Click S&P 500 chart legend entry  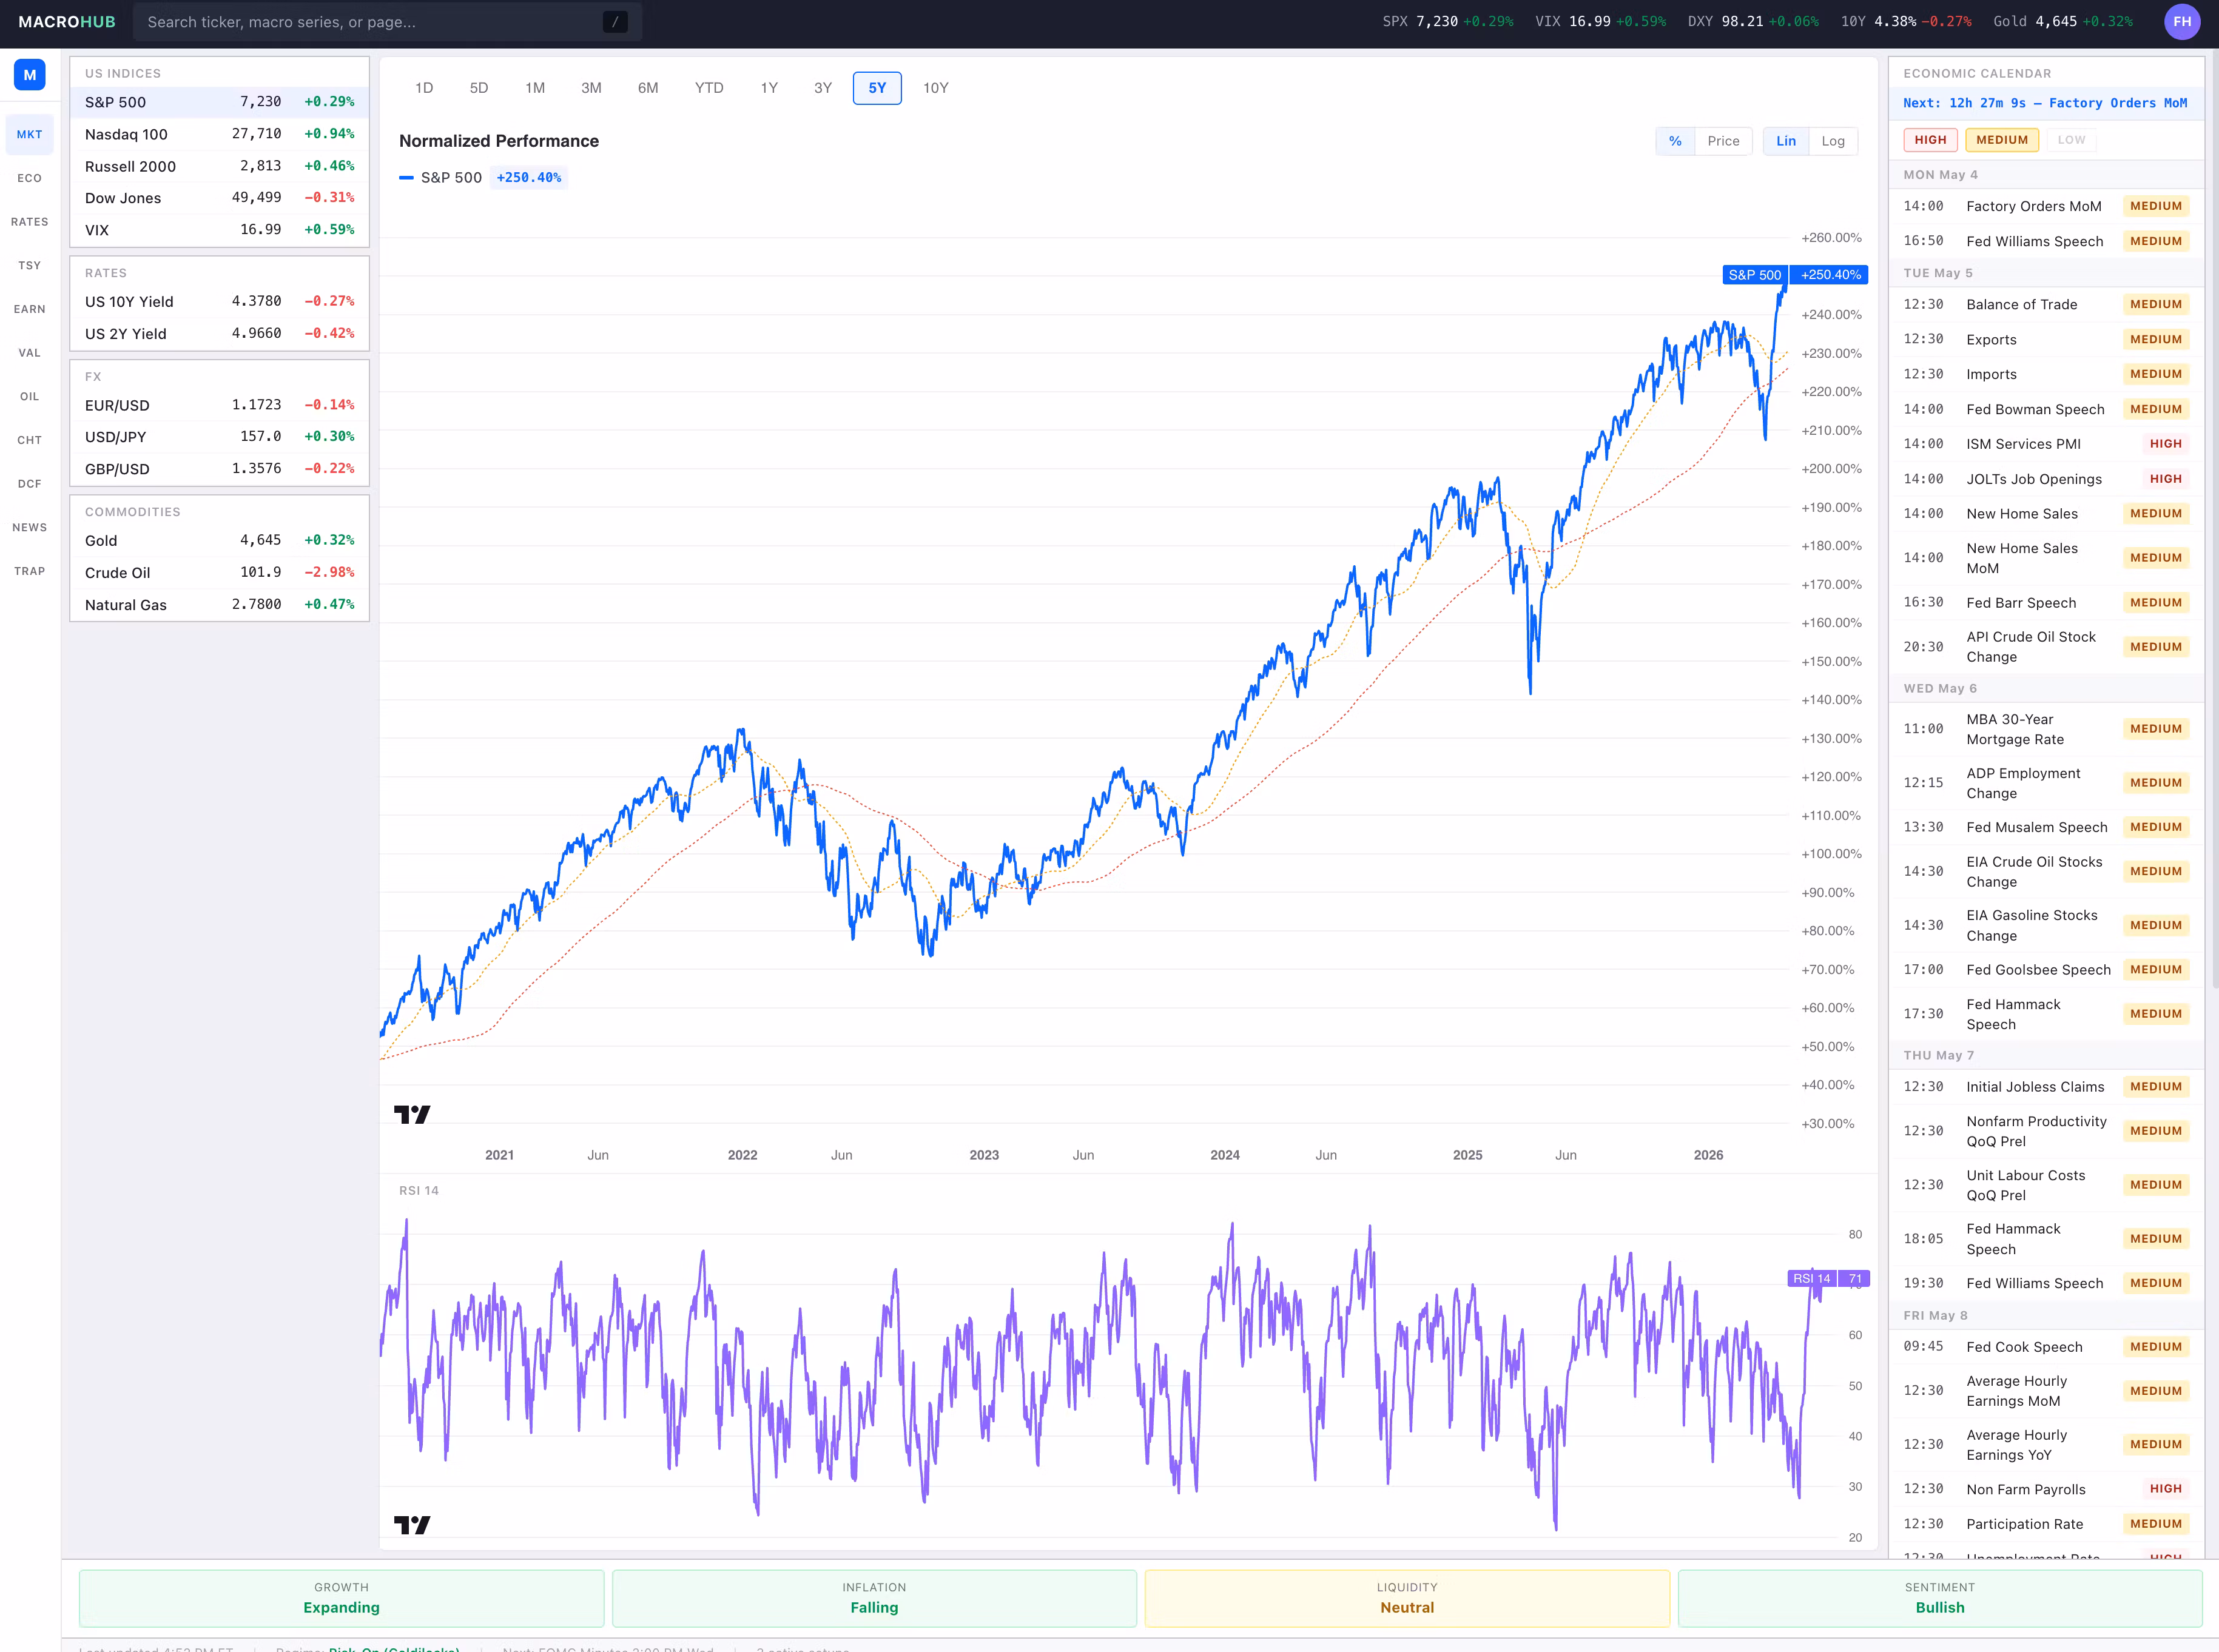pyautogui.click(x=482, y=178)
